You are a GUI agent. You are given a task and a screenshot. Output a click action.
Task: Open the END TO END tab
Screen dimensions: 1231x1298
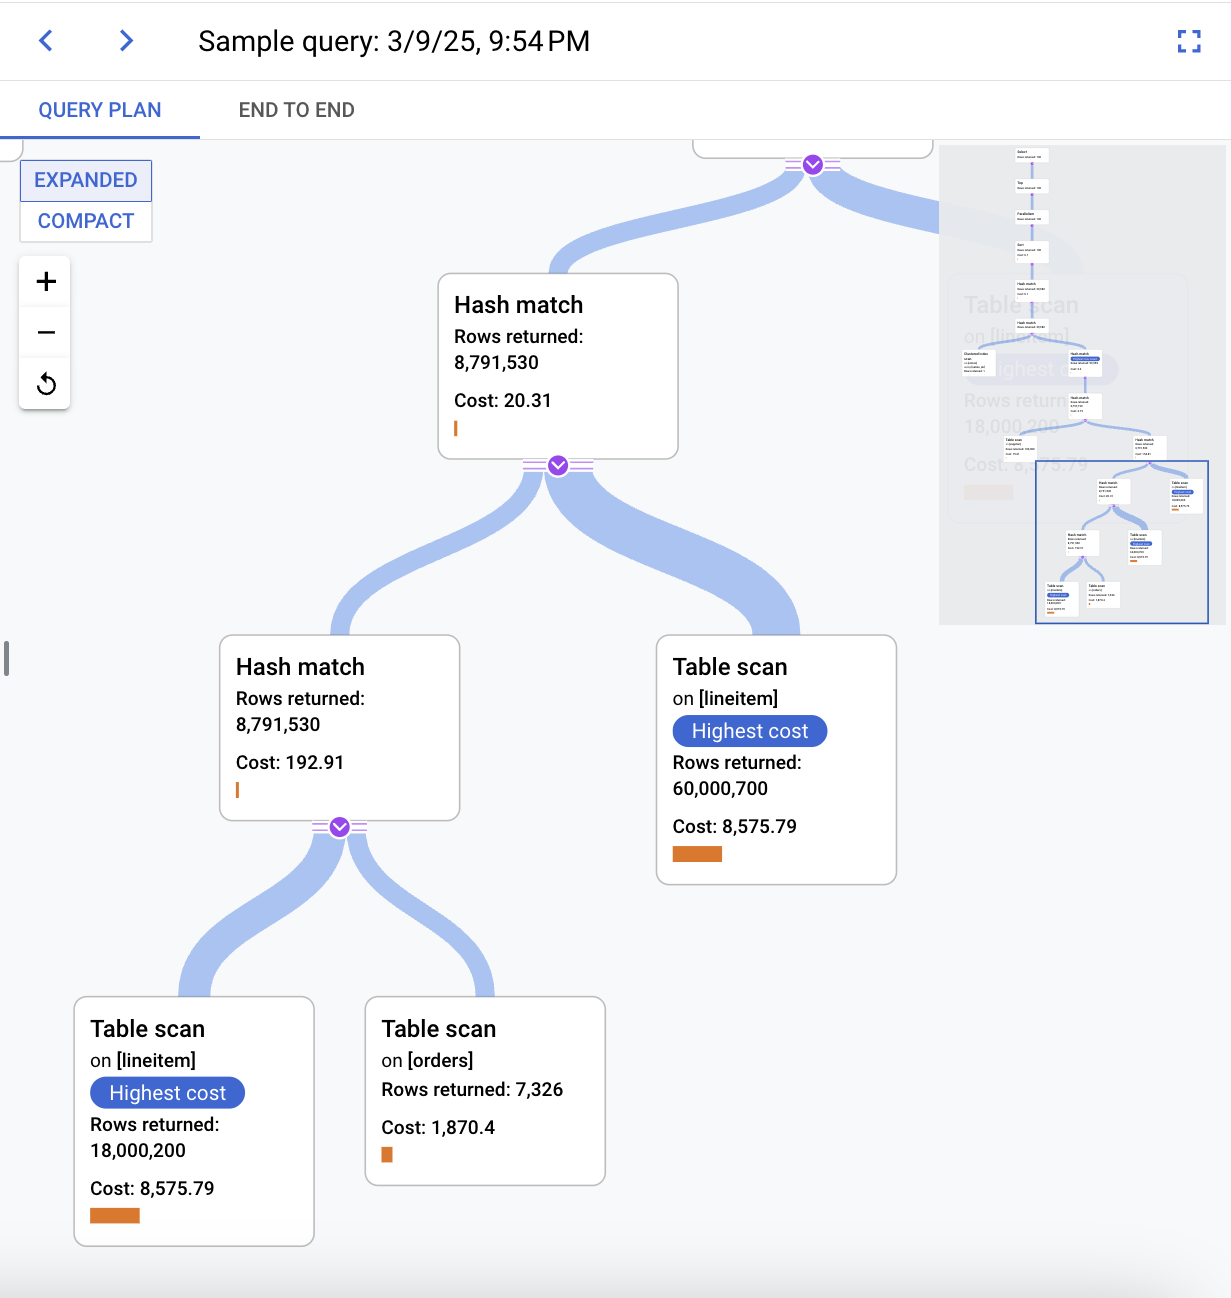[296, 110]
